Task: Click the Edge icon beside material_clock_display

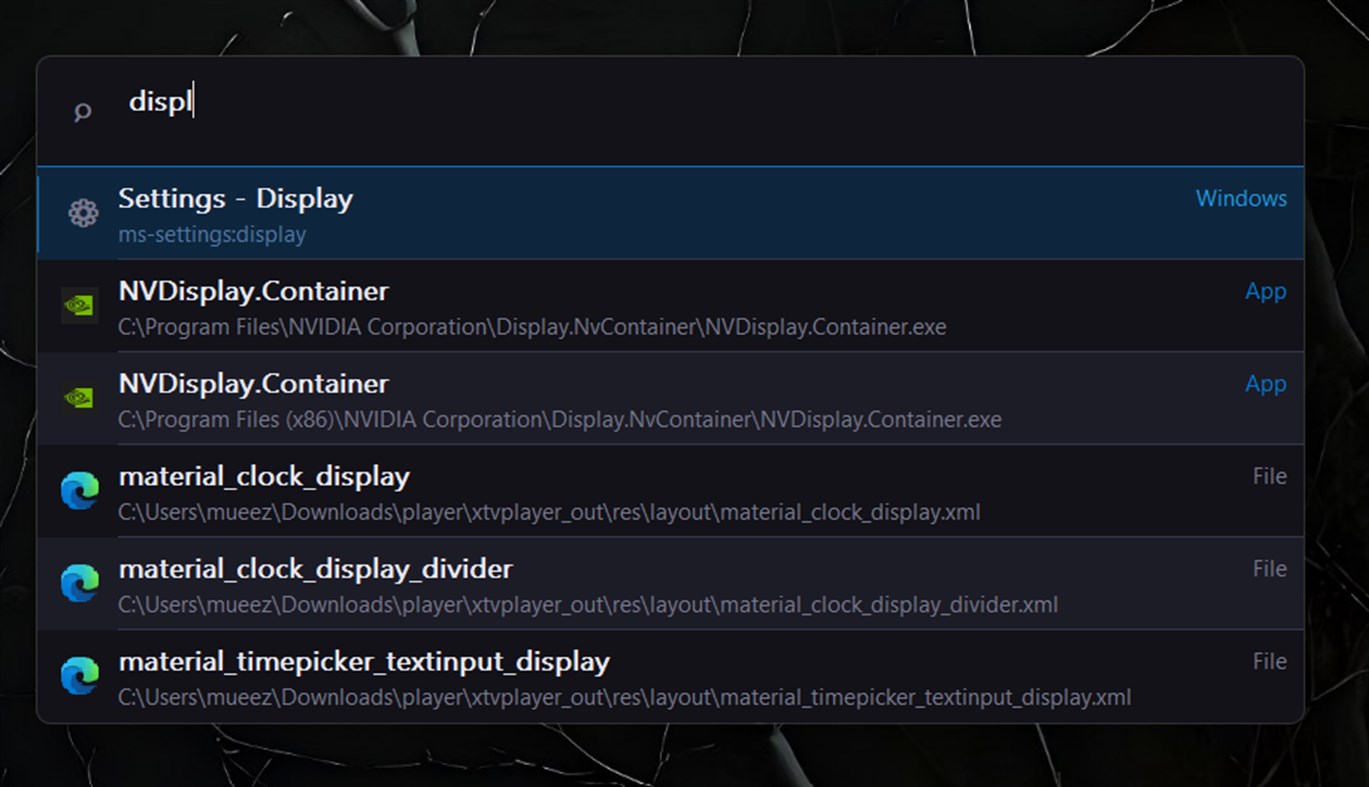Action: (79, 491)
